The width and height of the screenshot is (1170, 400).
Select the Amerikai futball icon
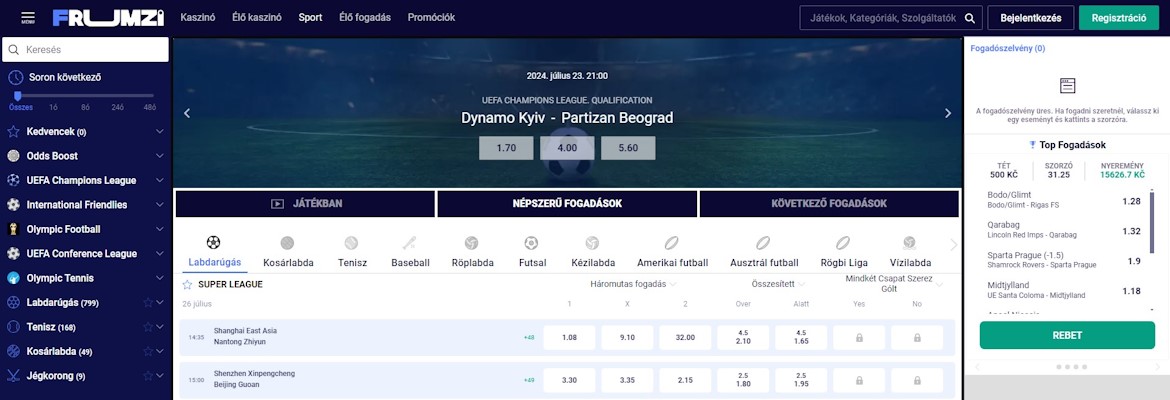672,243
